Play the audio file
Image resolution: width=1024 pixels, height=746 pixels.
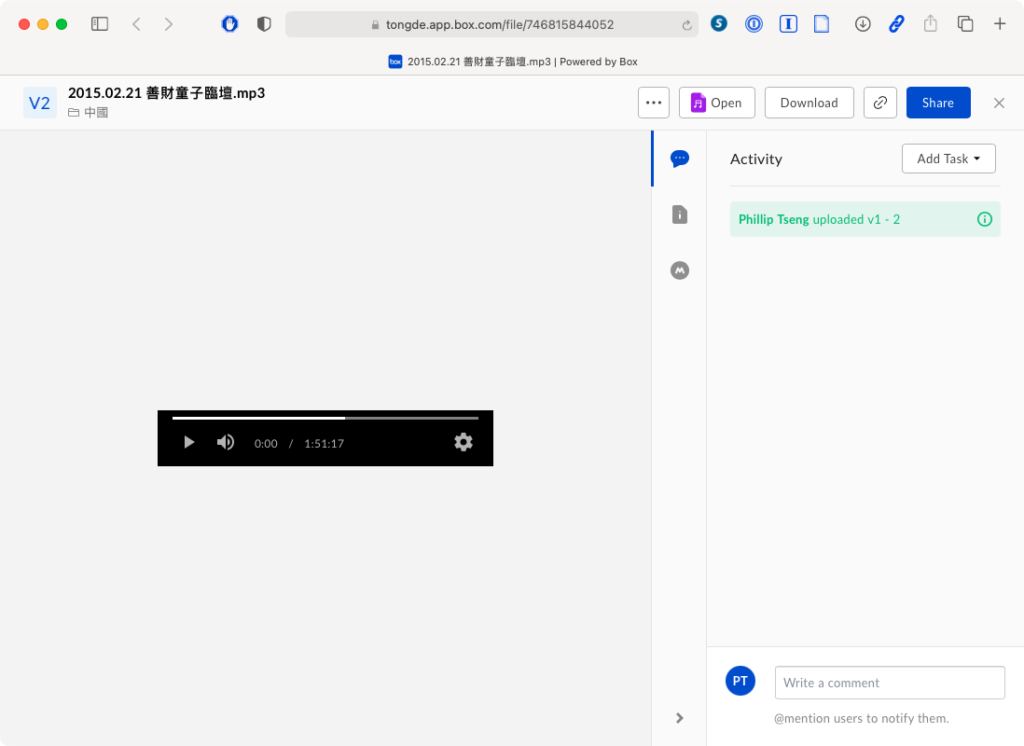point(189,442)
